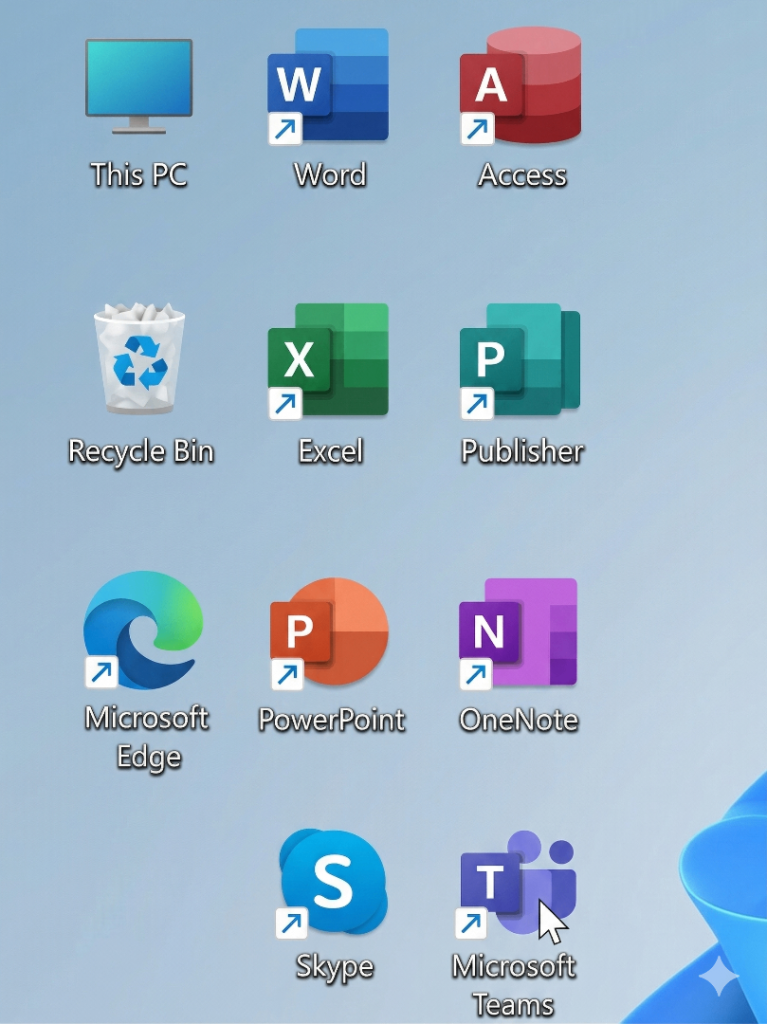Select the Access shortcut icon
767x1024 pixels.
click(521, 86)
